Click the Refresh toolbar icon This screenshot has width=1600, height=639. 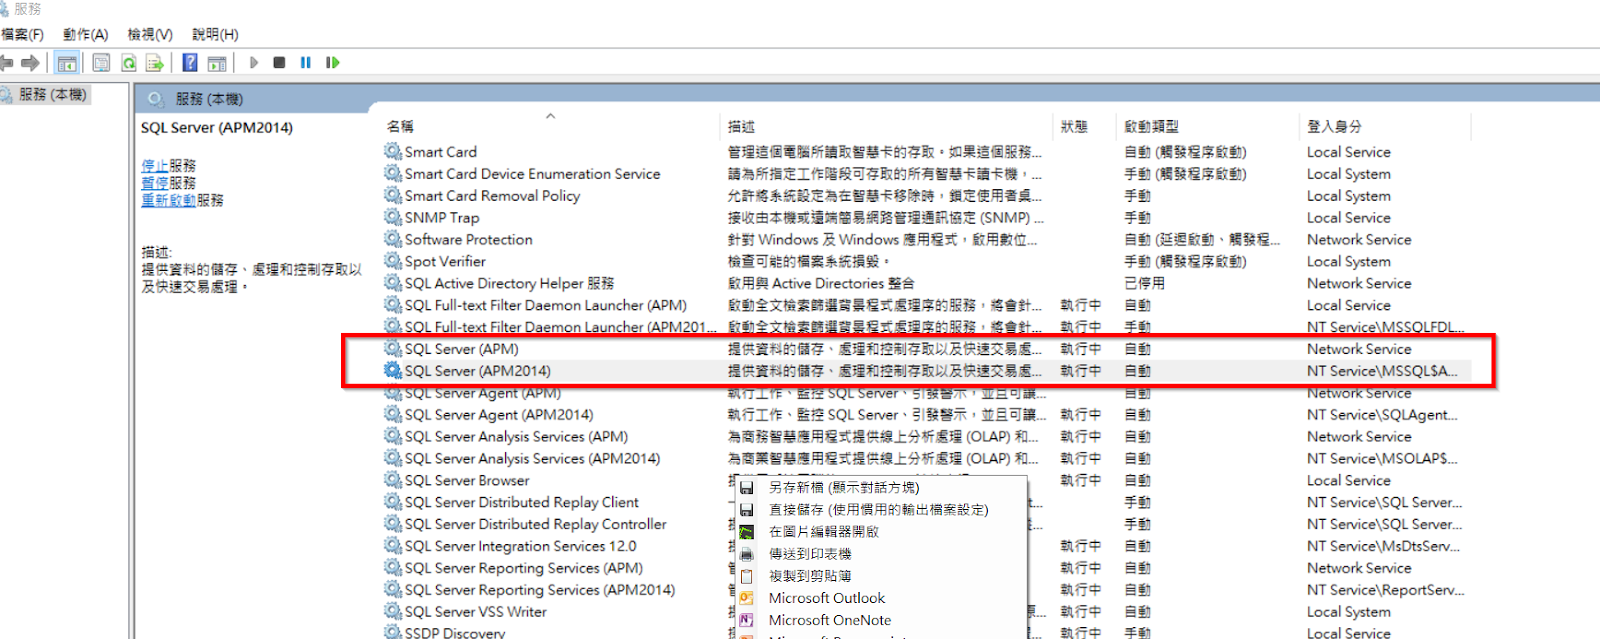point(129,63)
